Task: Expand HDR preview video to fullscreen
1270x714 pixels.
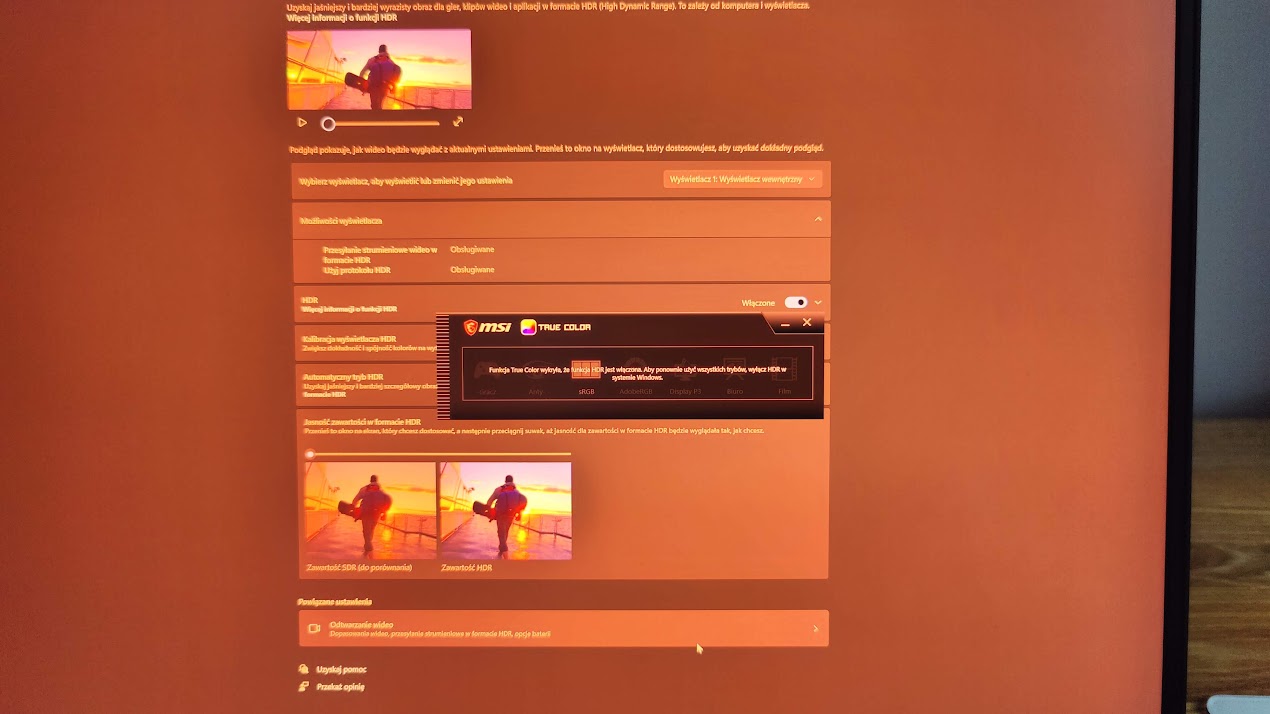Action: pyautogui.click(x=458, y=122)
